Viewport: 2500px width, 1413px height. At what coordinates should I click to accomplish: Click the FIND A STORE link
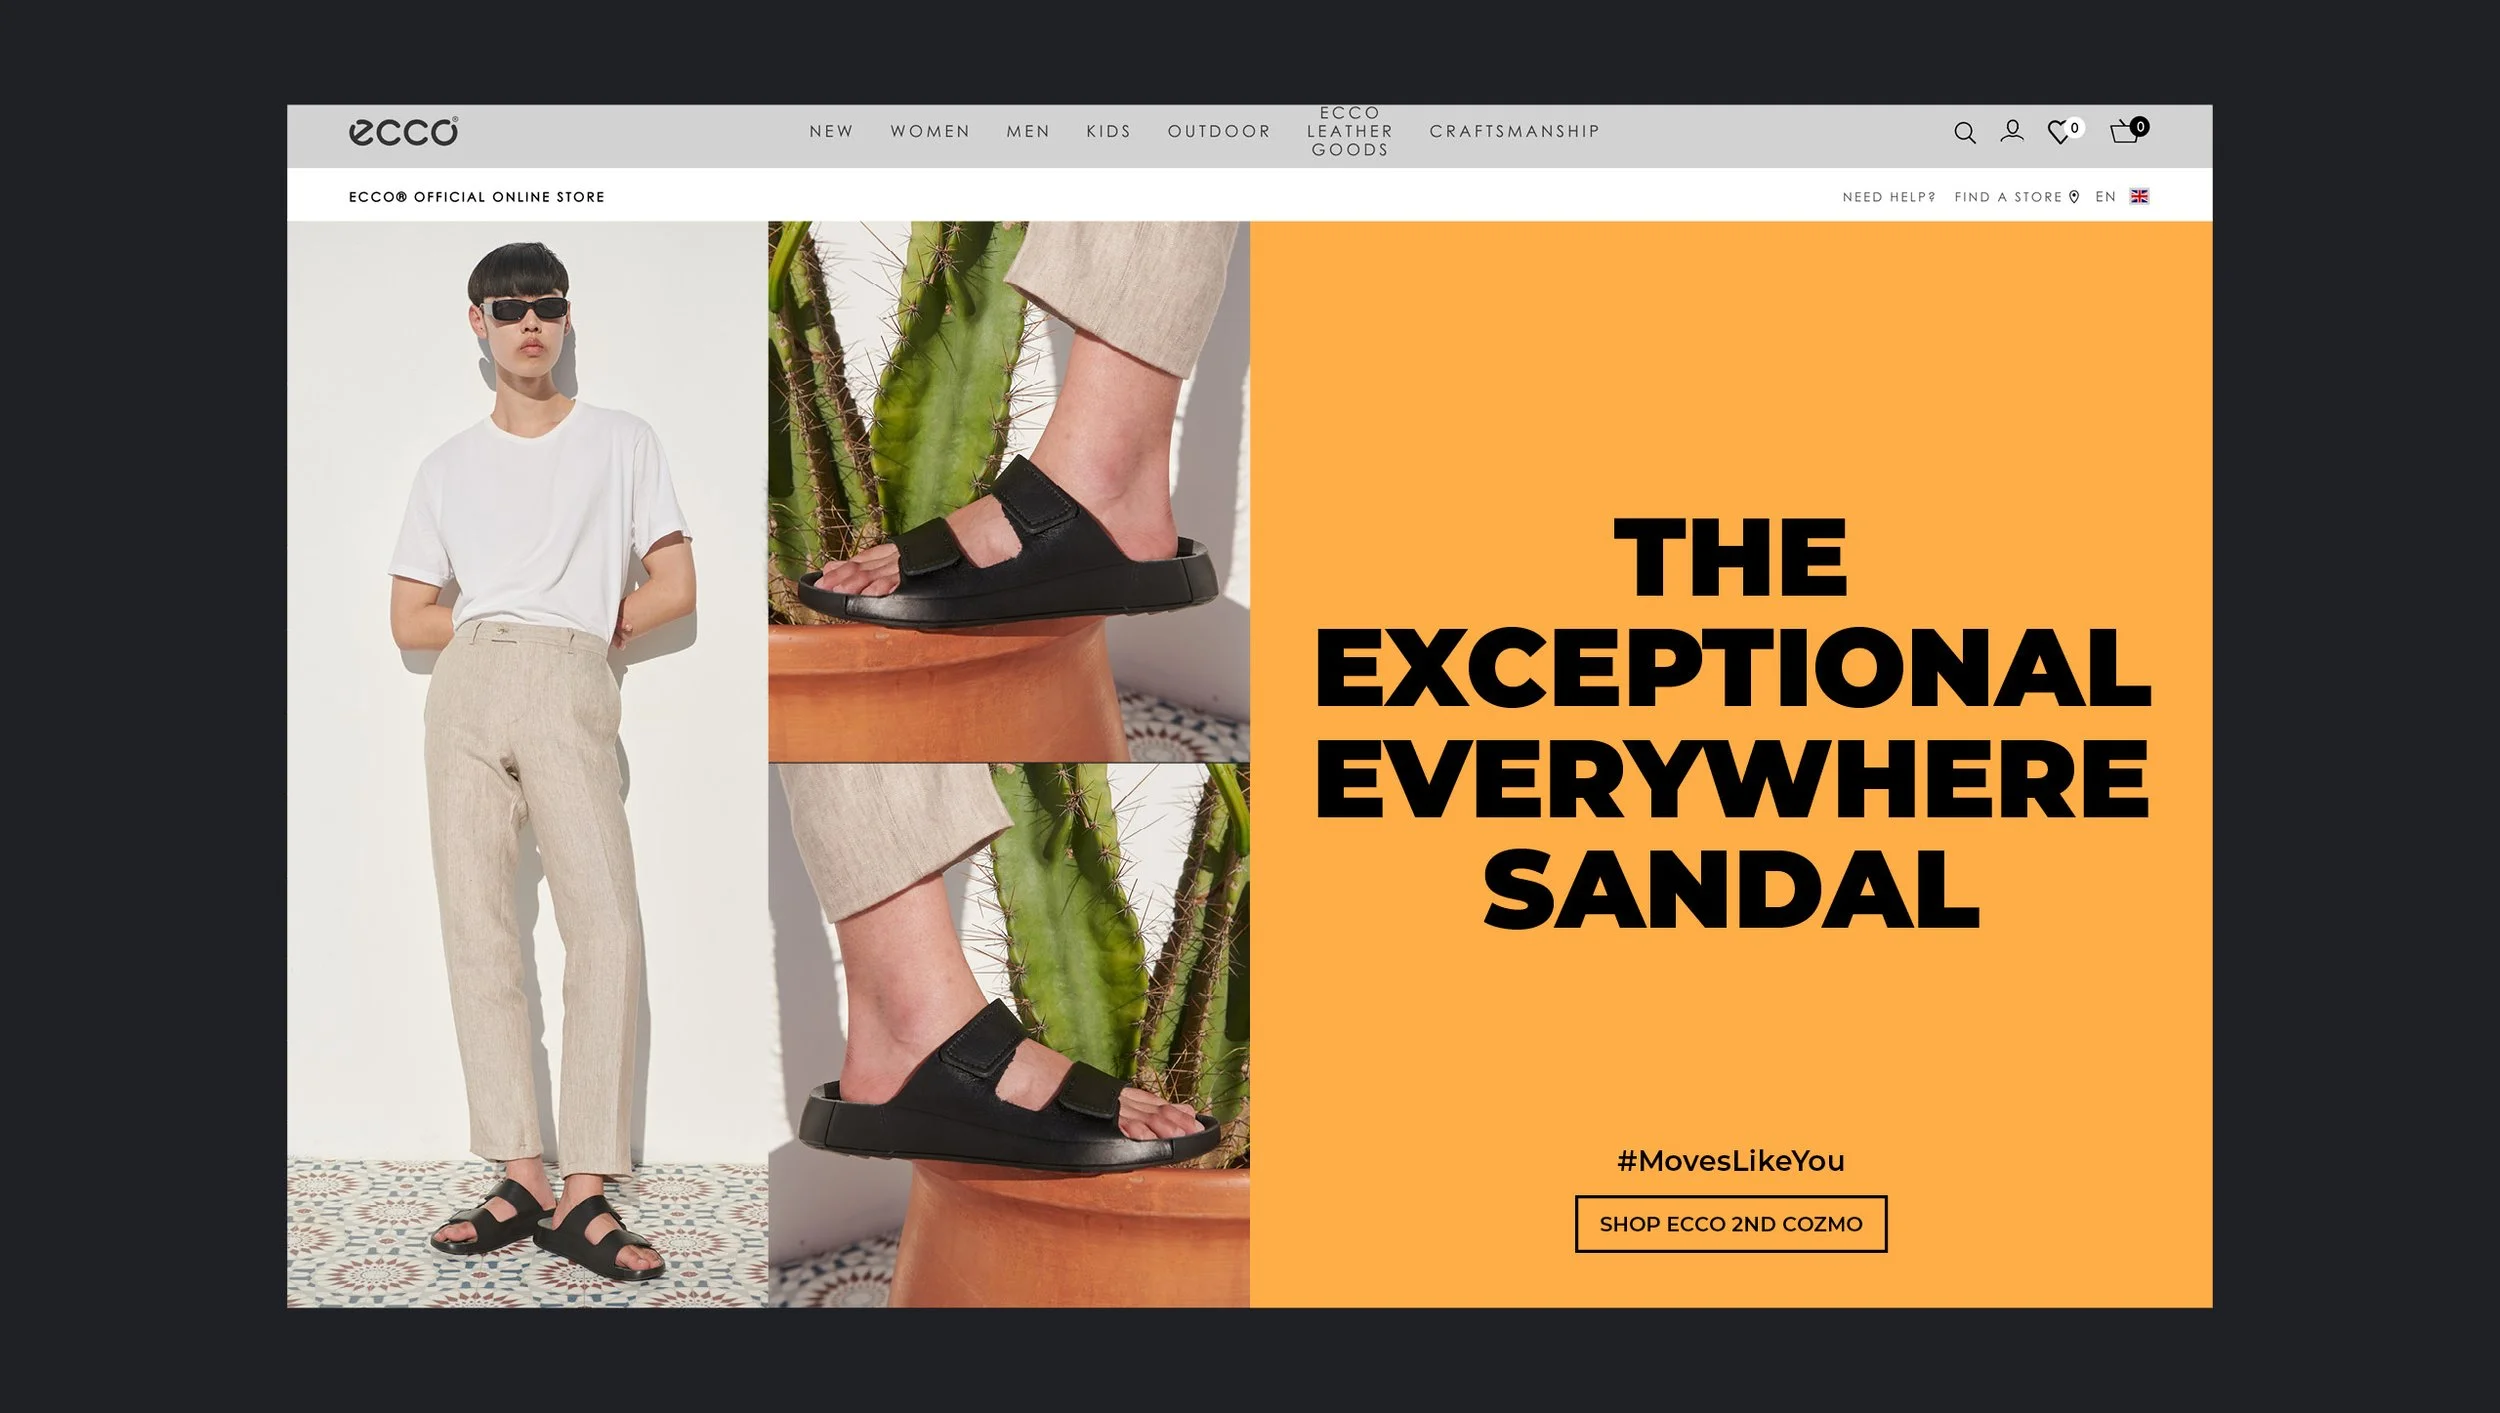pyautogui.click(x=2008, y=197)
